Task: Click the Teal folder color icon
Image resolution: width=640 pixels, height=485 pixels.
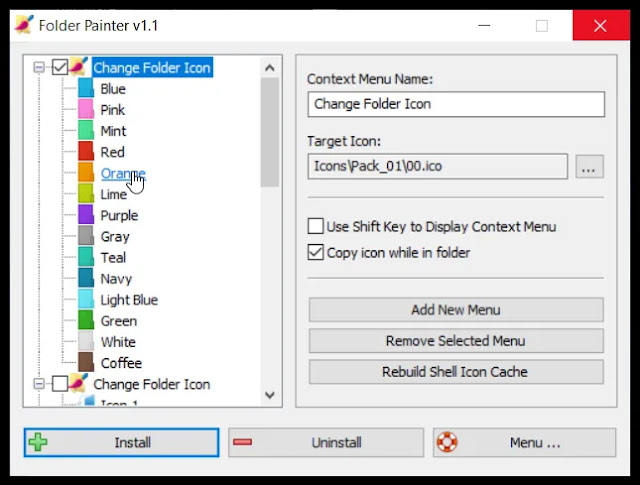Action: [86, 258]
